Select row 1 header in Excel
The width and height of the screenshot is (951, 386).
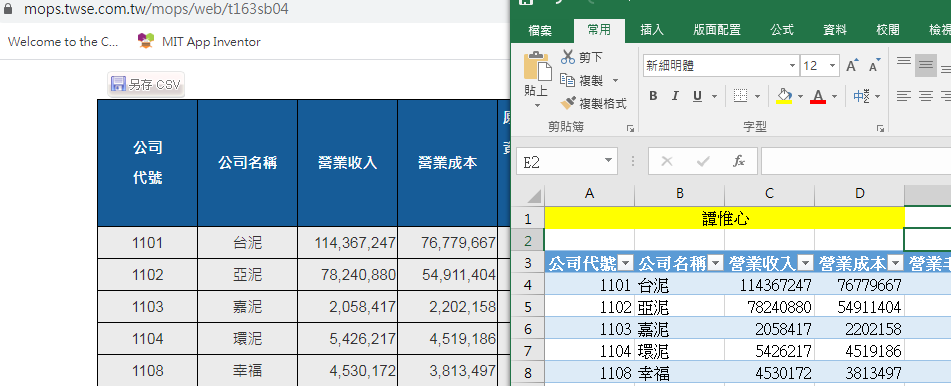pos(528,218)
